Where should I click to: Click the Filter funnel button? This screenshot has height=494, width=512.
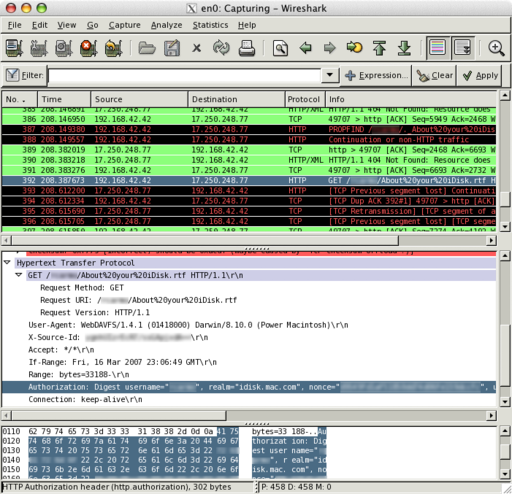[x=25, y=76]
